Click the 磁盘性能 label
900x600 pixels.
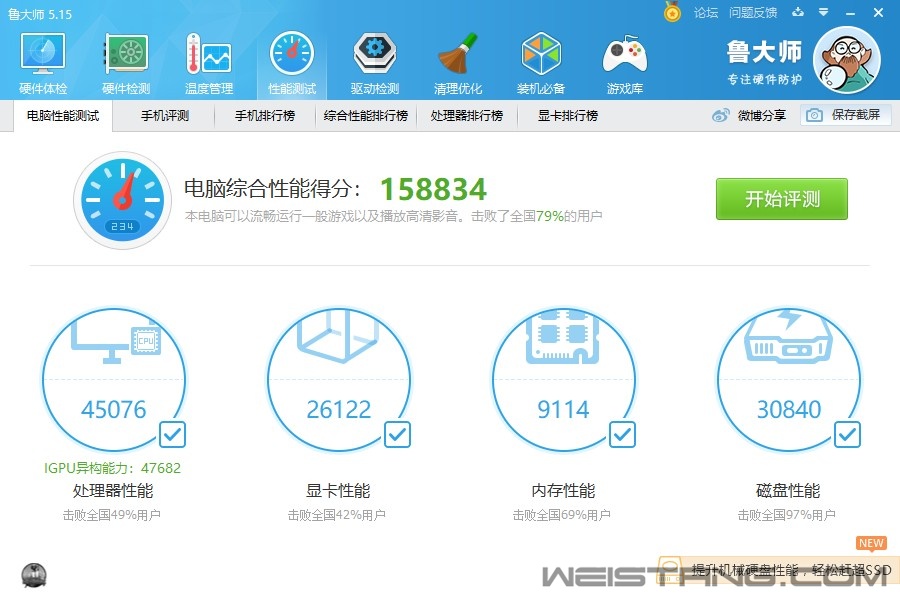(788, 491)
